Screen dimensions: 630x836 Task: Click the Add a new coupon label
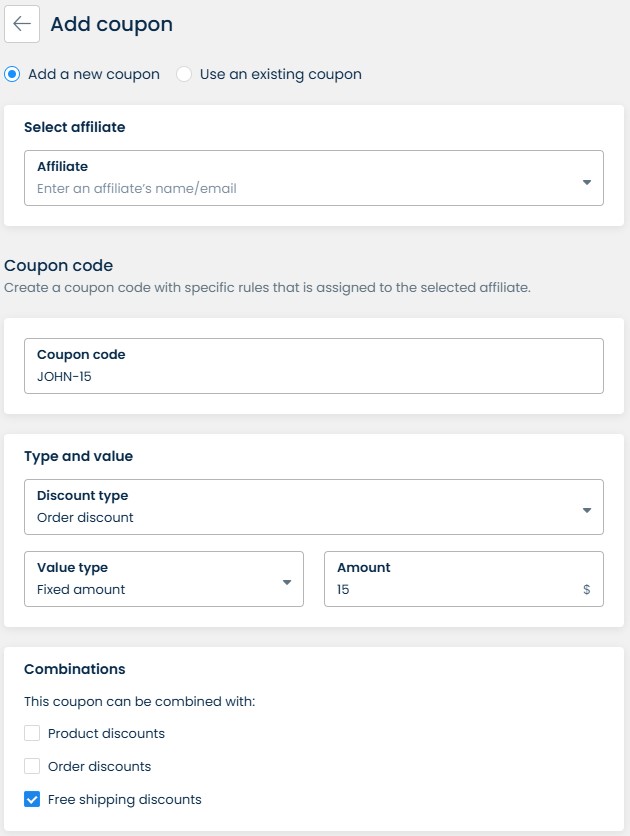93,74
